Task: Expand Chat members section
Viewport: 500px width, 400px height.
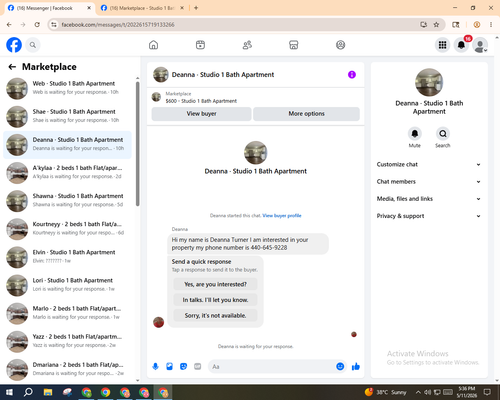Action: (429, 182)
